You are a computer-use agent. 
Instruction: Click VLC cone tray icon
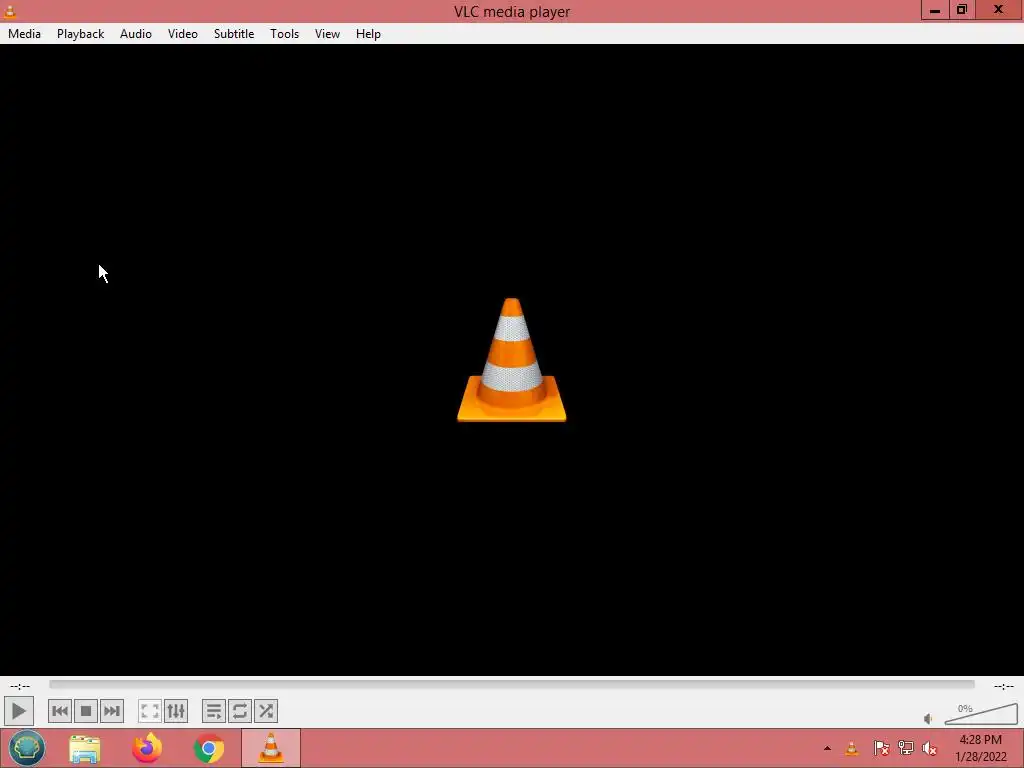852,748
